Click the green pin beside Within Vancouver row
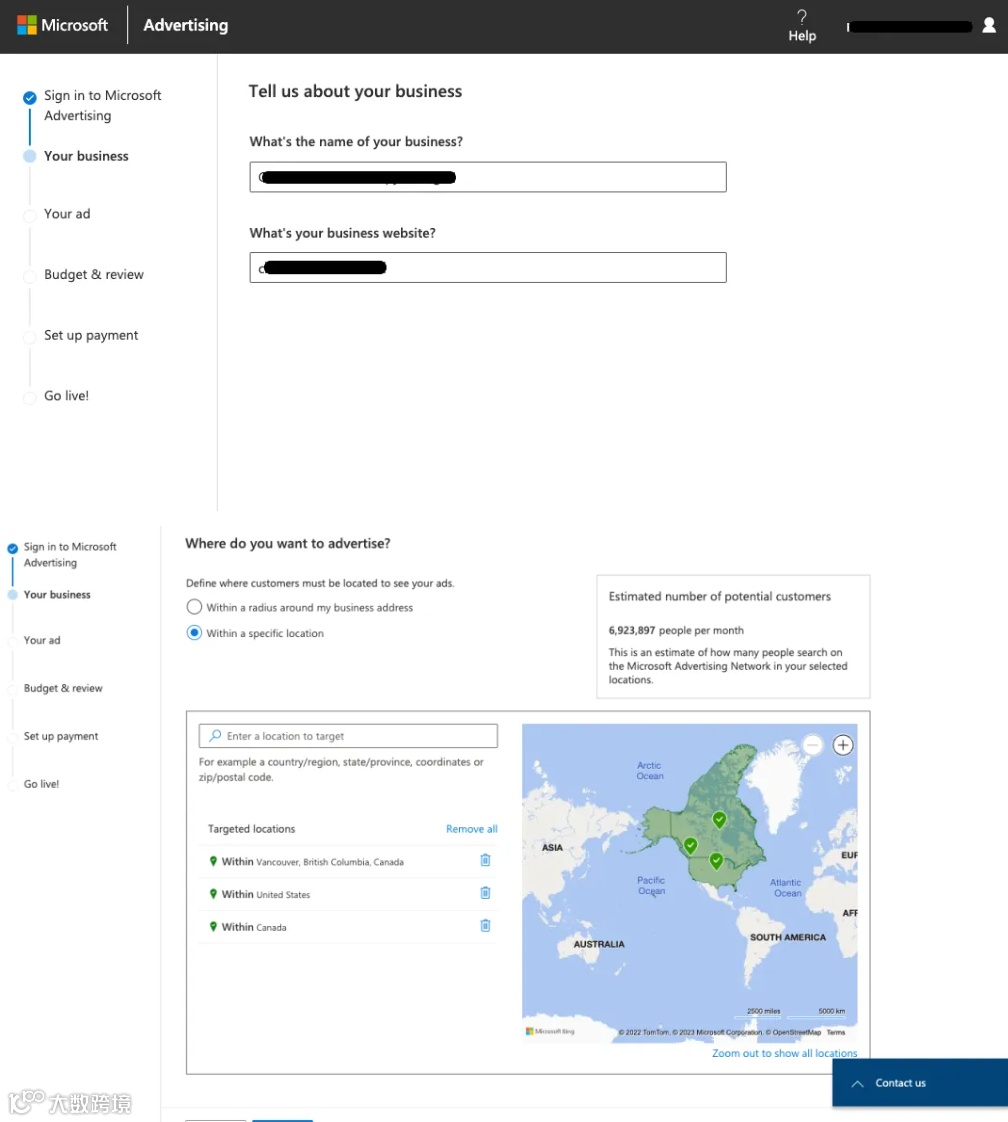This screenshot has width=1008, height=1122. [213, 862]
